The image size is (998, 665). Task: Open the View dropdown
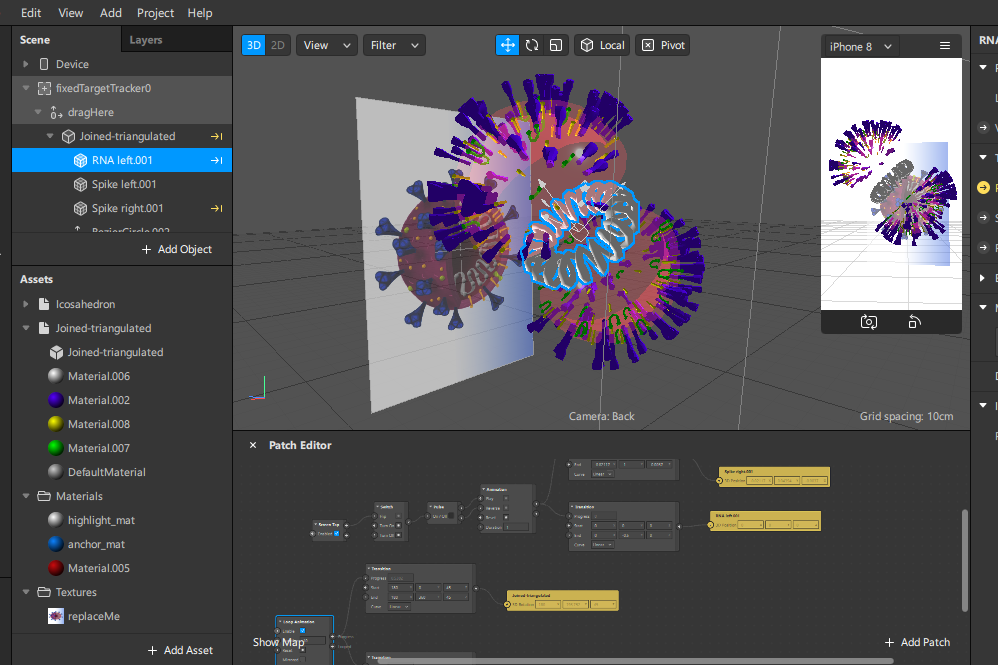327,45
